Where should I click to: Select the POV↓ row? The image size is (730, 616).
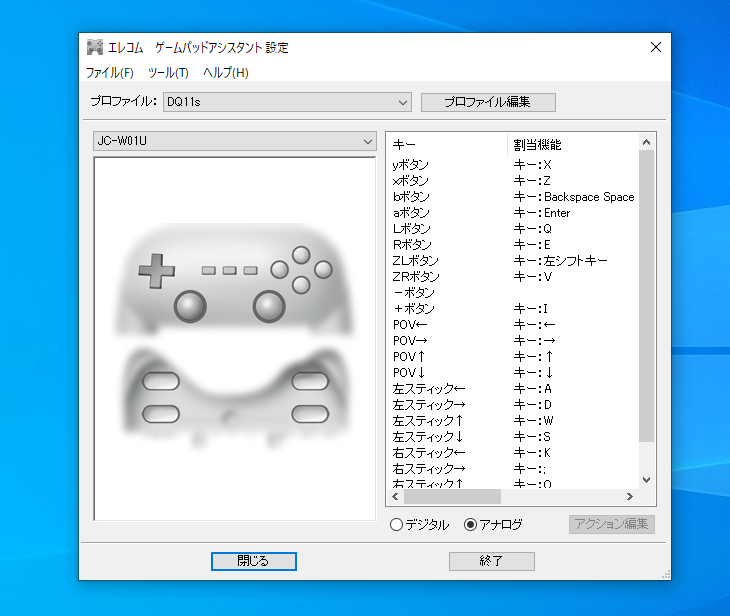click(x=513, y=372)
